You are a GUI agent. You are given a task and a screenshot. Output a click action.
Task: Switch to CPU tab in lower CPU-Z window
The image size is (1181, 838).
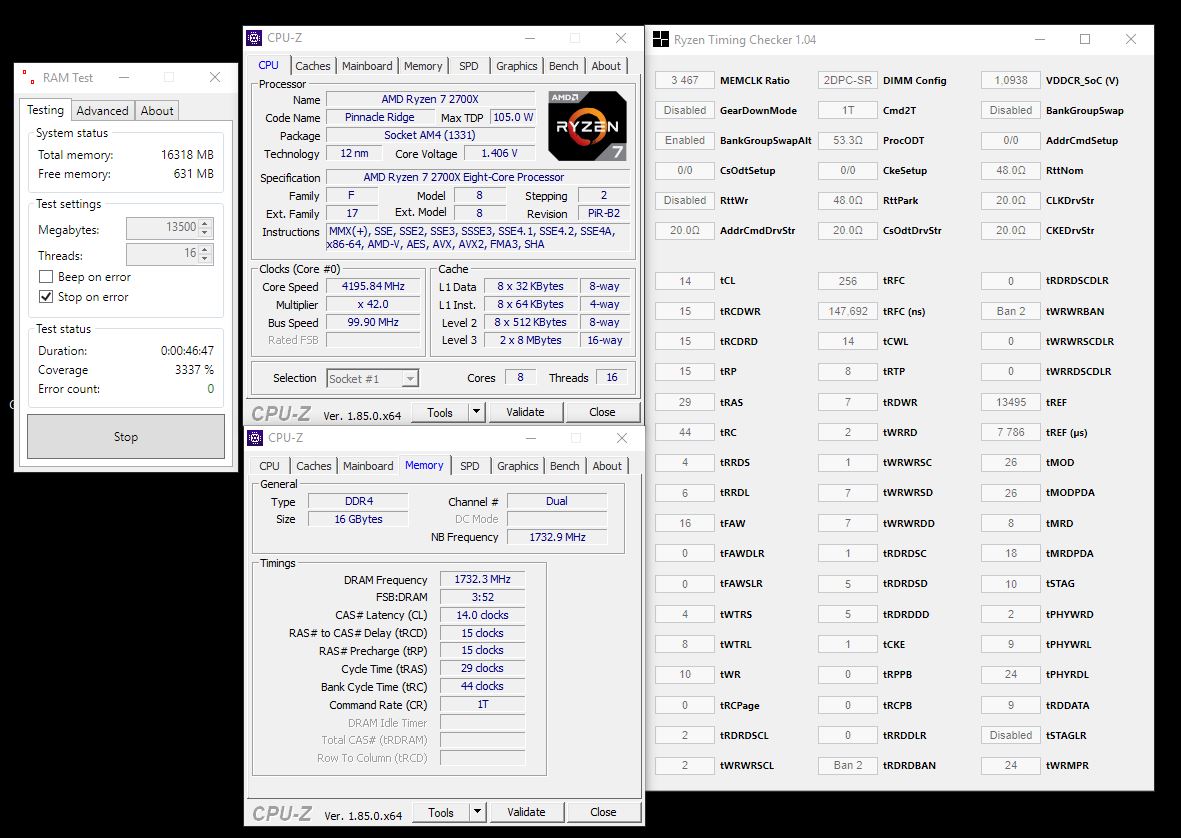click(x=269, y=465)
